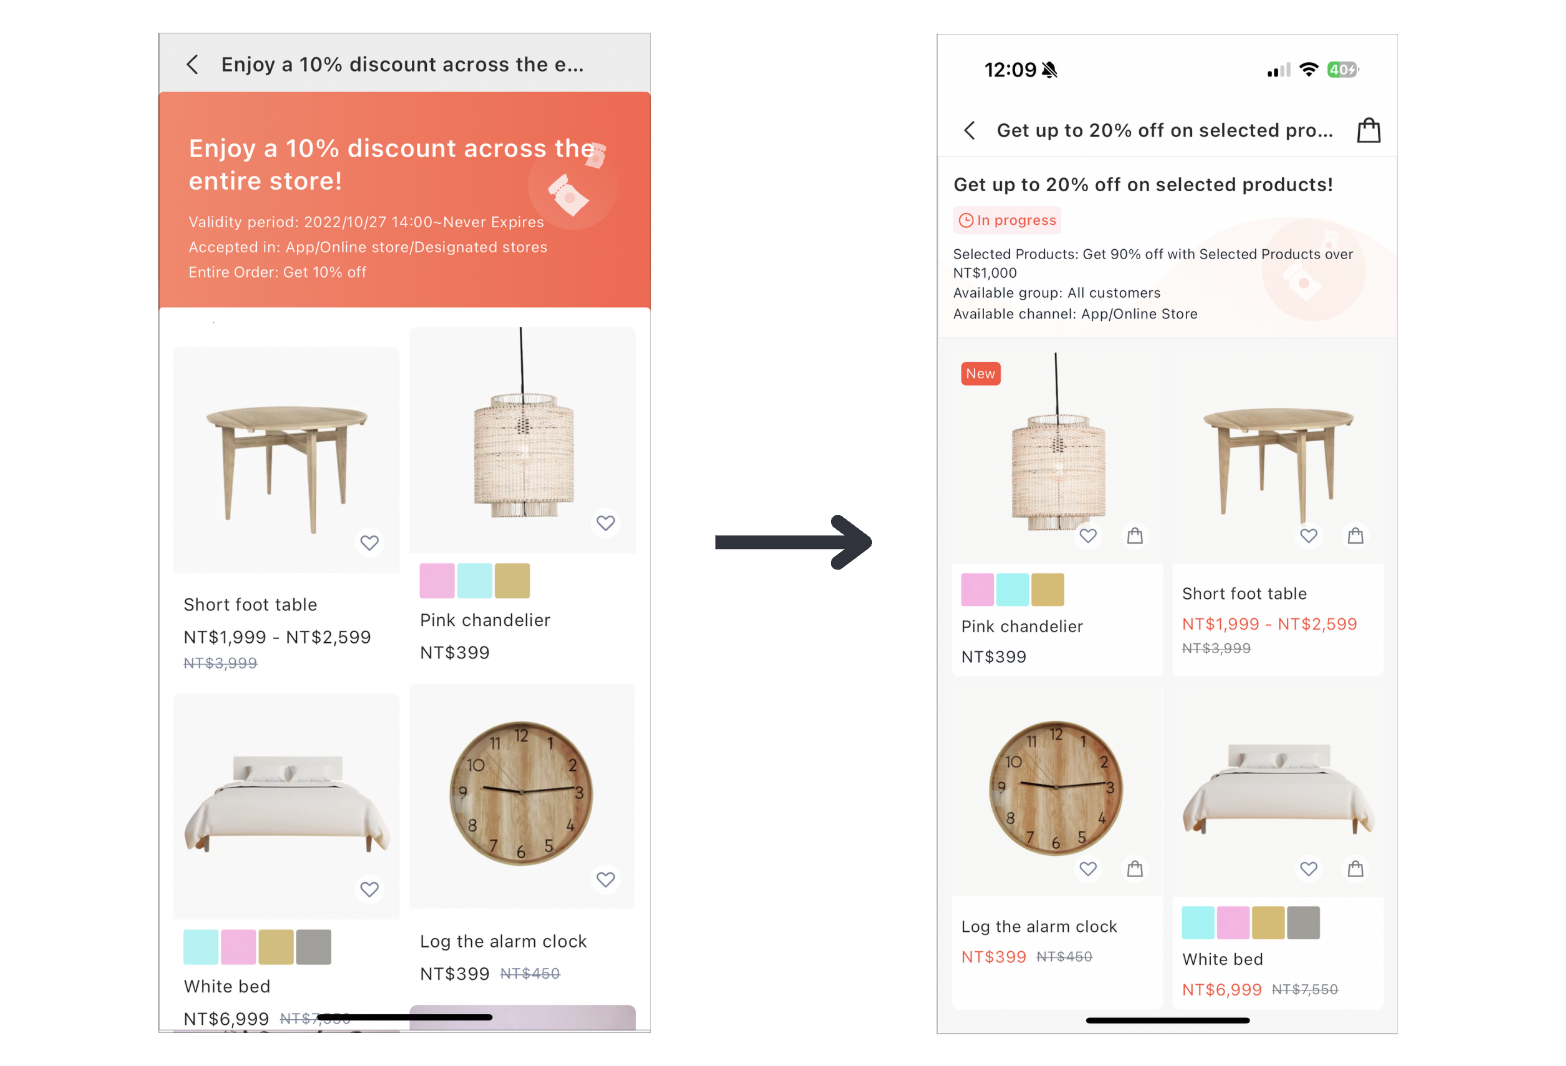Tap heart on right screen Pink chandelier
1566x1066 pixels.
tap(1088, 536)
